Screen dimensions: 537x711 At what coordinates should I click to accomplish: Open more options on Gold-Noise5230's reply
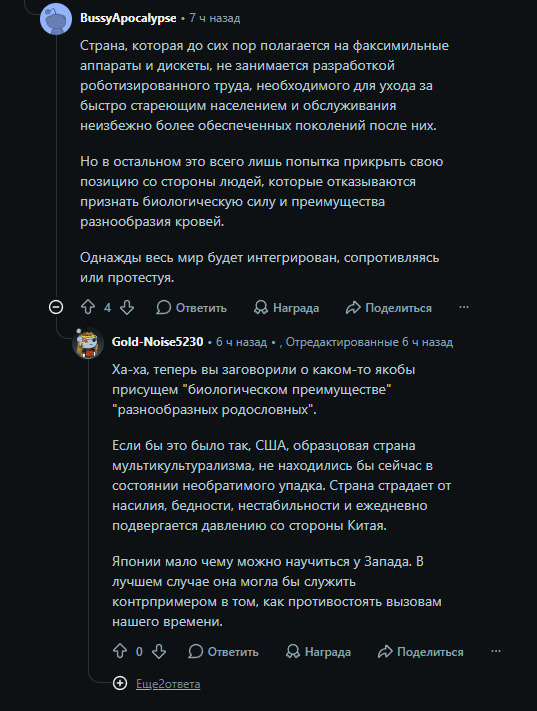coord(496,652)
